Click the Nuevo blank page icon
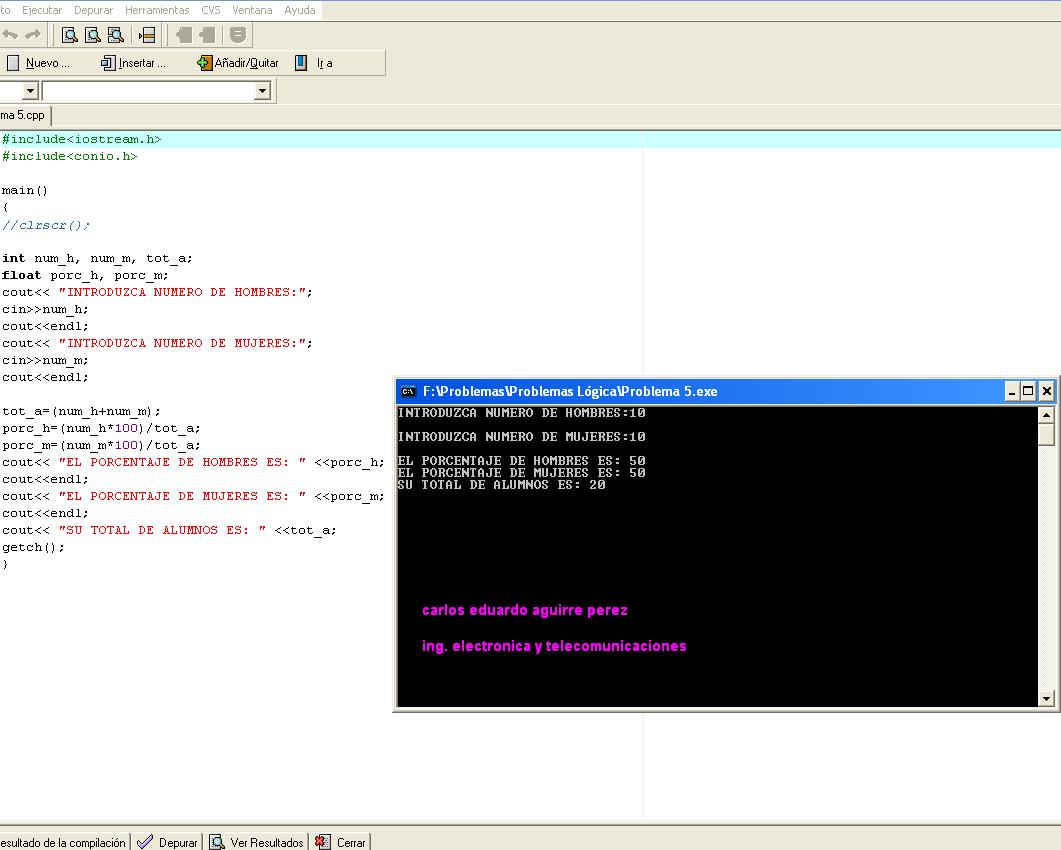 click(x=13, y=63)
